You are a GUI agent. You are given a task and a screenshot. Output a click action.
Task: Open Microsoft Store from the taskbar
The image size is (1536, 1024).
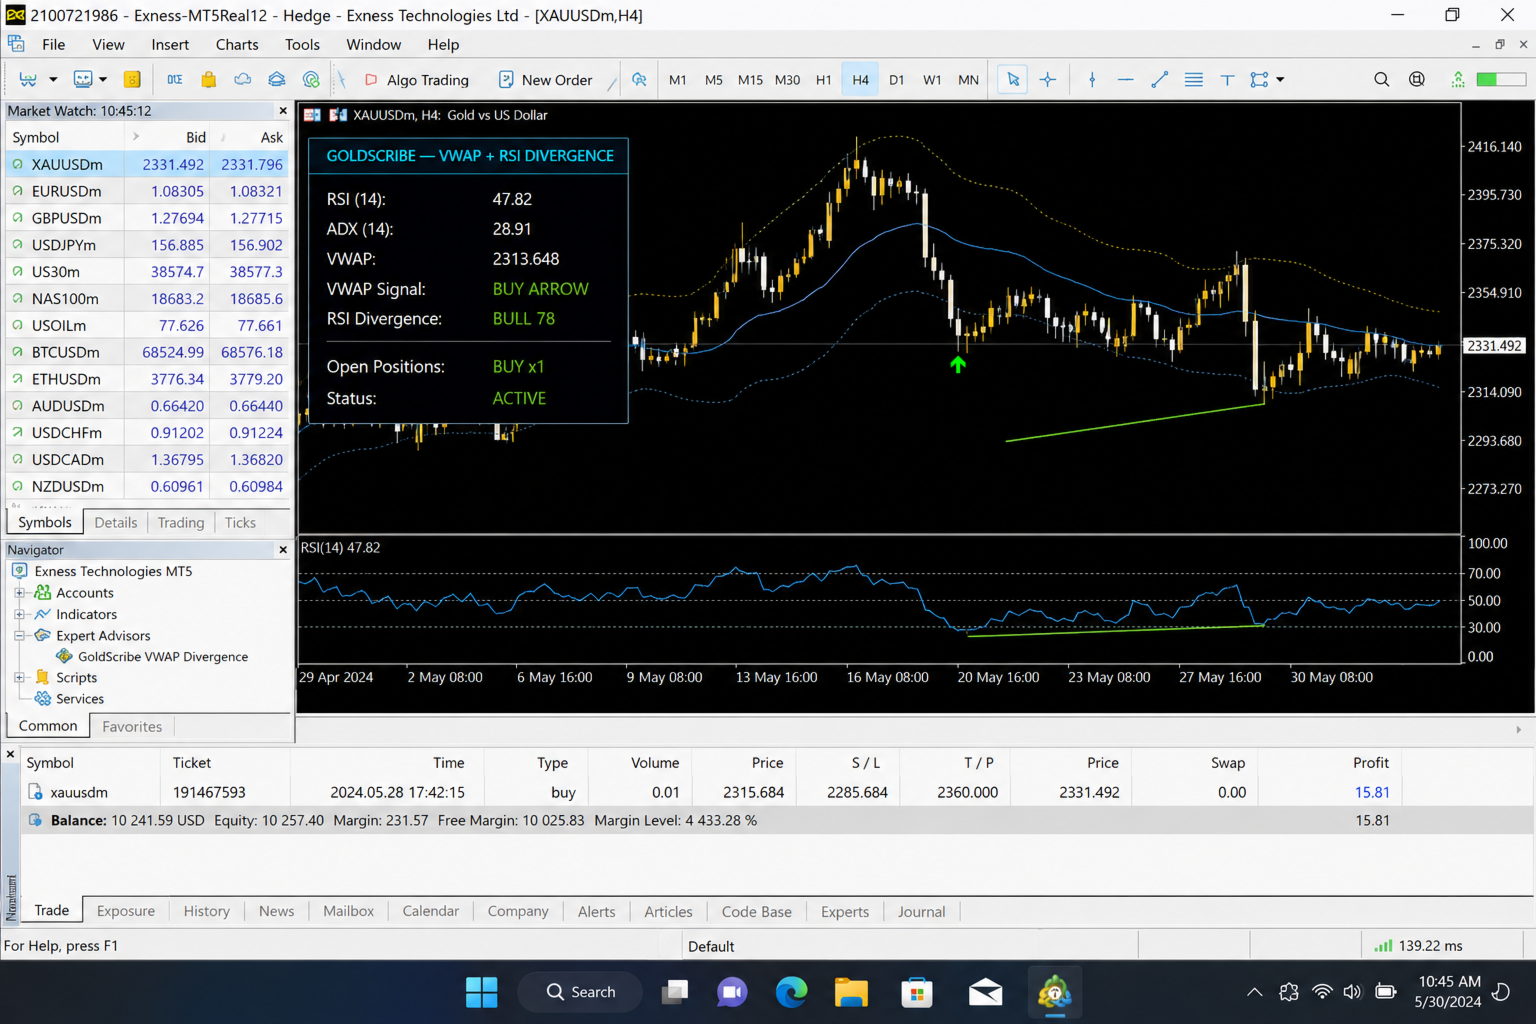[917, 992]
